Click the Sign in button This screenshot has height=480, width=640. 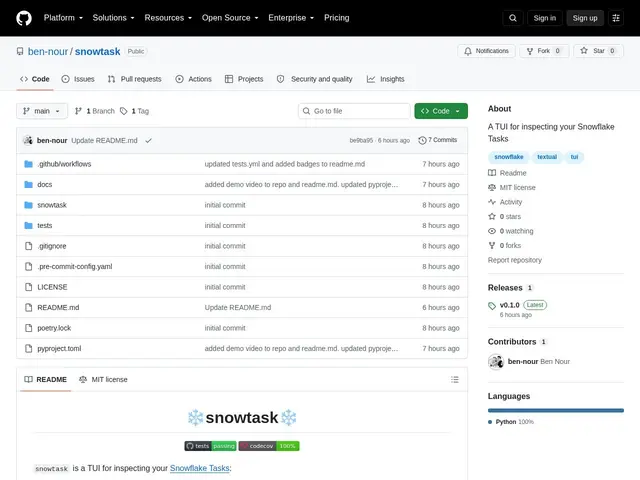click(x=544, y=18)
